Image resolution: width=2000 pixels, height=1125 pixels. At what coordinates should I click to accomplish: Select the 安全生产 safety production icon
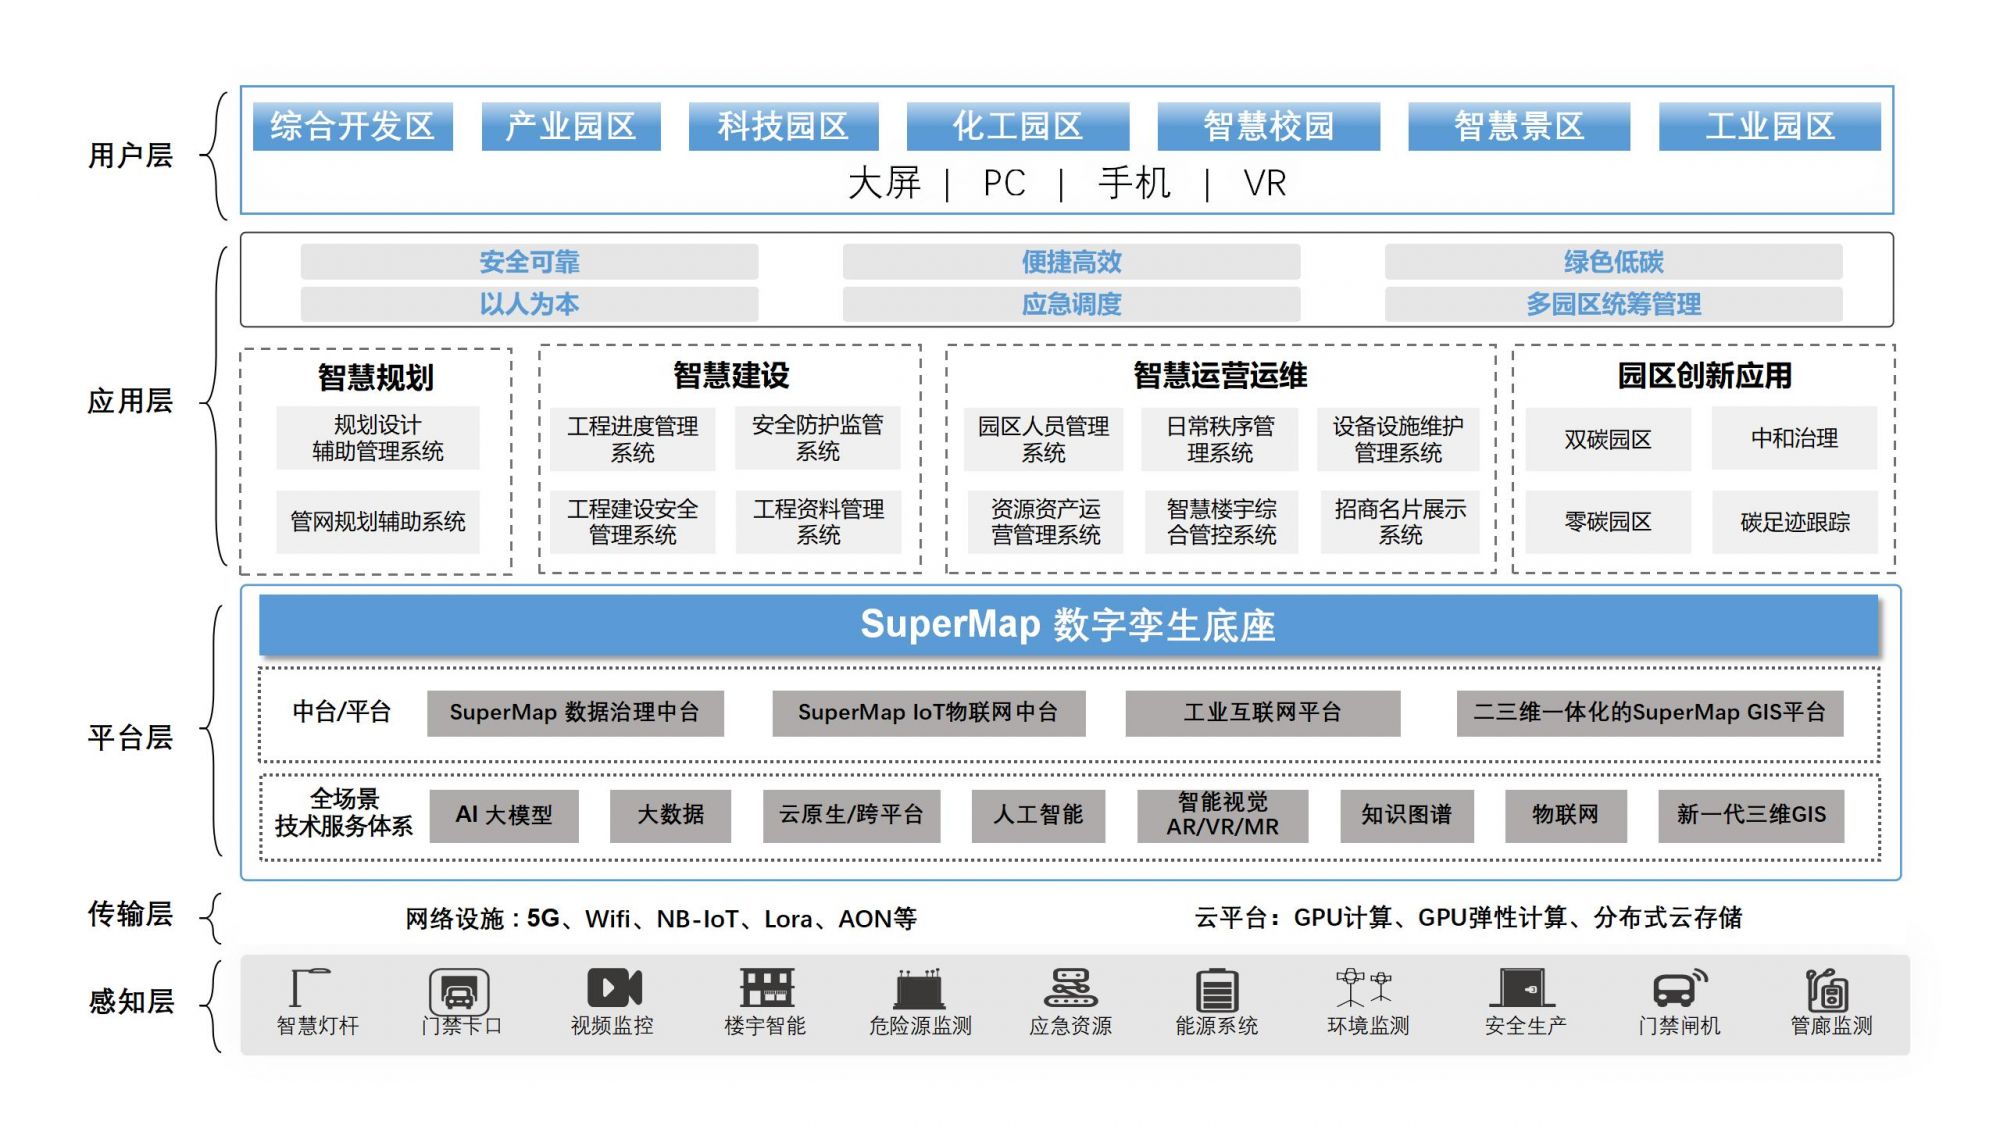[x=1522, y=987]
